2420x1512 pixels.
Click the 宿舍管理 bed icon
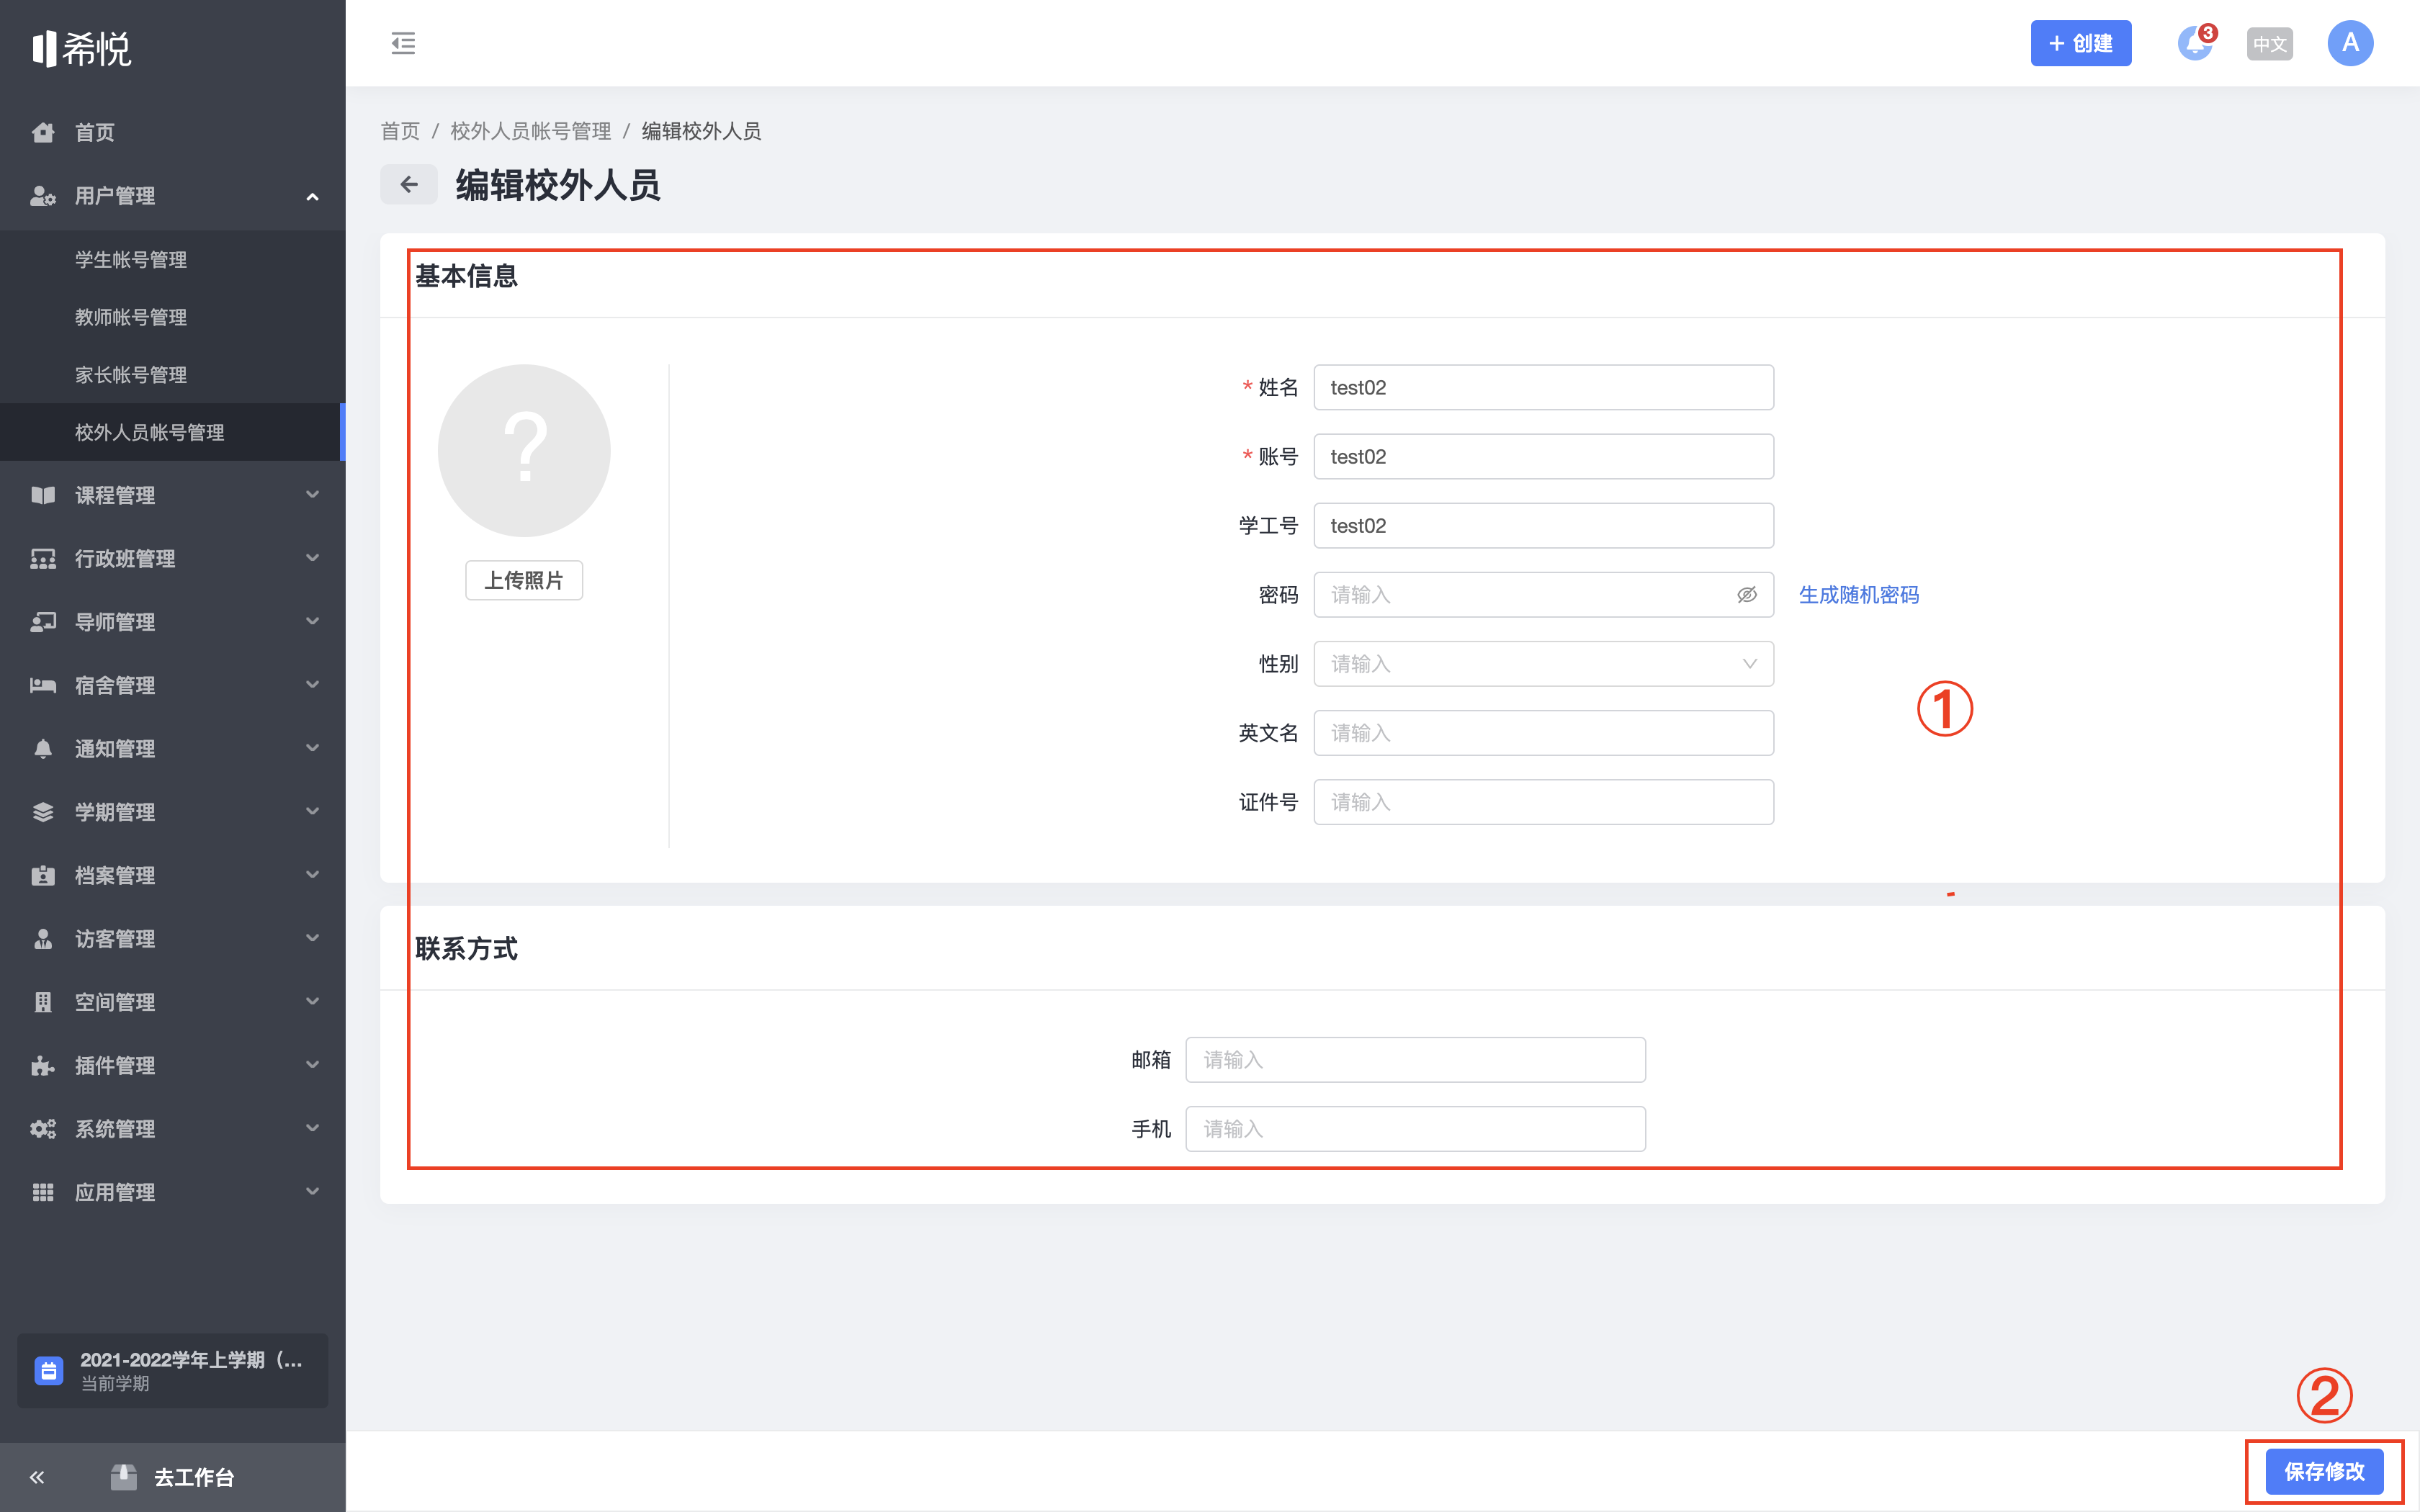click(x=43, y=685)
